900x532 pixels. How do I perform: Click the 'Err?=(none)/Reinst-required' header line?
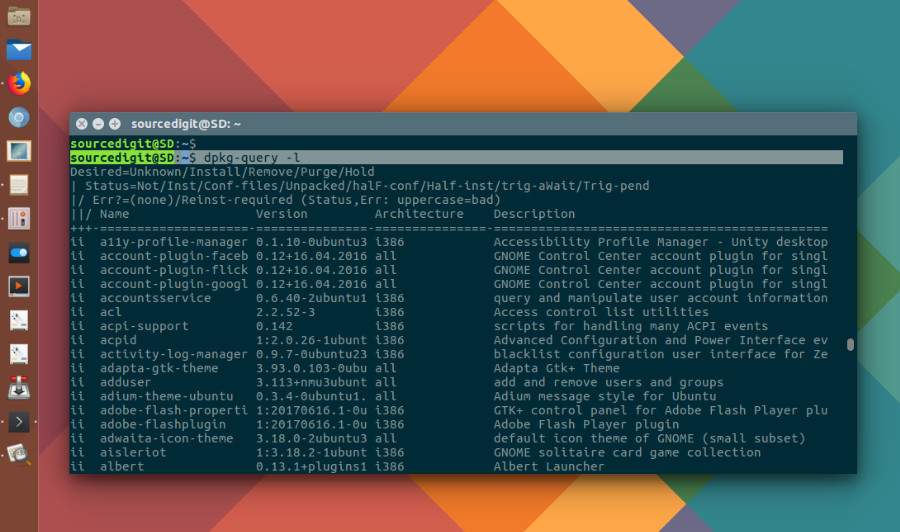click(x=297, y=200)
